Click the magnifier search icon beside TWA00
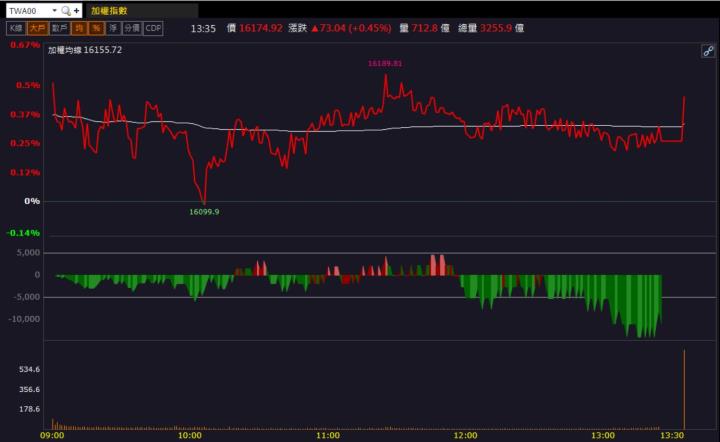This screenshot has width=720, height=442. (x=66, y=11)
